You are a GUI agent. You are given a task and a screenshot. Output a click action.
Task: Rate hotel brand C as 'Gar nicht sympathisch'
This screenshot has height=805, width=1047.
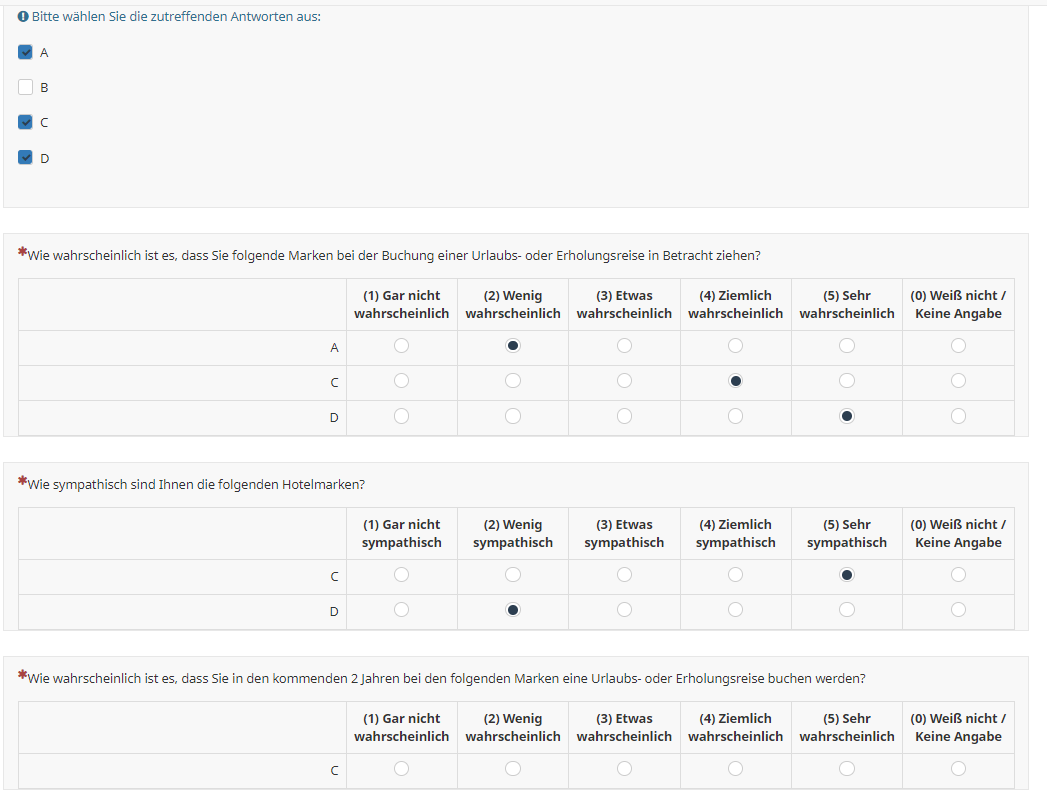pyautogui.click(x=401, y=575)
